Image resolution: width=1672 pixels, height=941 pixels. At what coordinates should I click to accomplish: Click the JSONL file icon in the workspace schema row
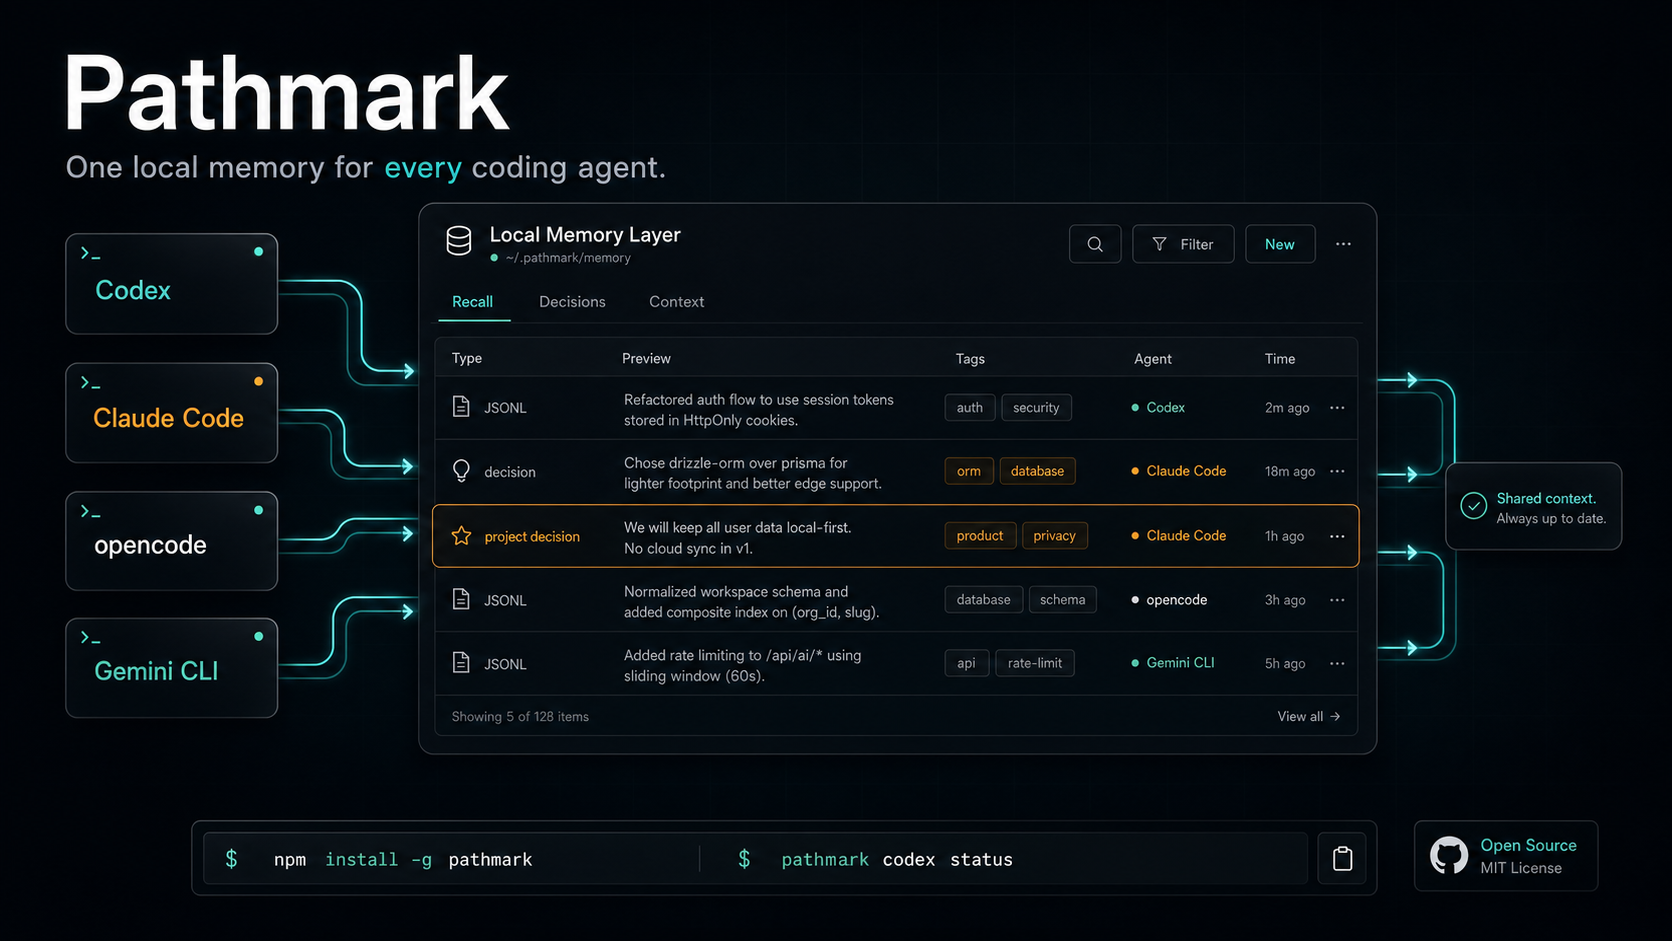pyautogui.click(x=461, y=600)
